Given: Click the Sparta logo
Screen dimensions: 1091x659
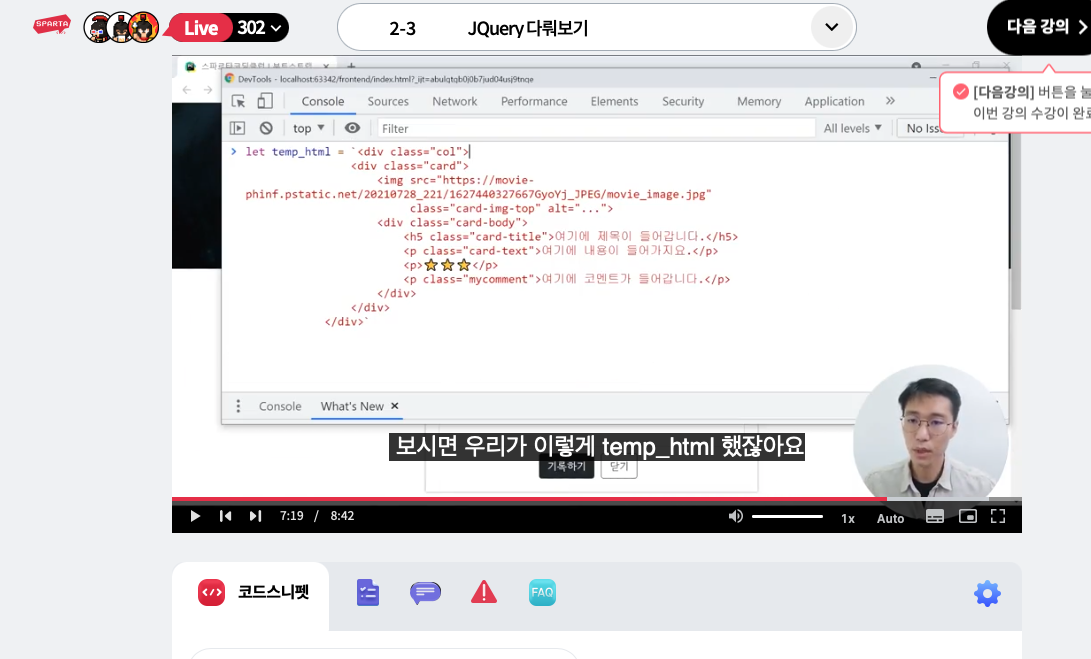Looking at the screenshot, I should tap(51, 25).
